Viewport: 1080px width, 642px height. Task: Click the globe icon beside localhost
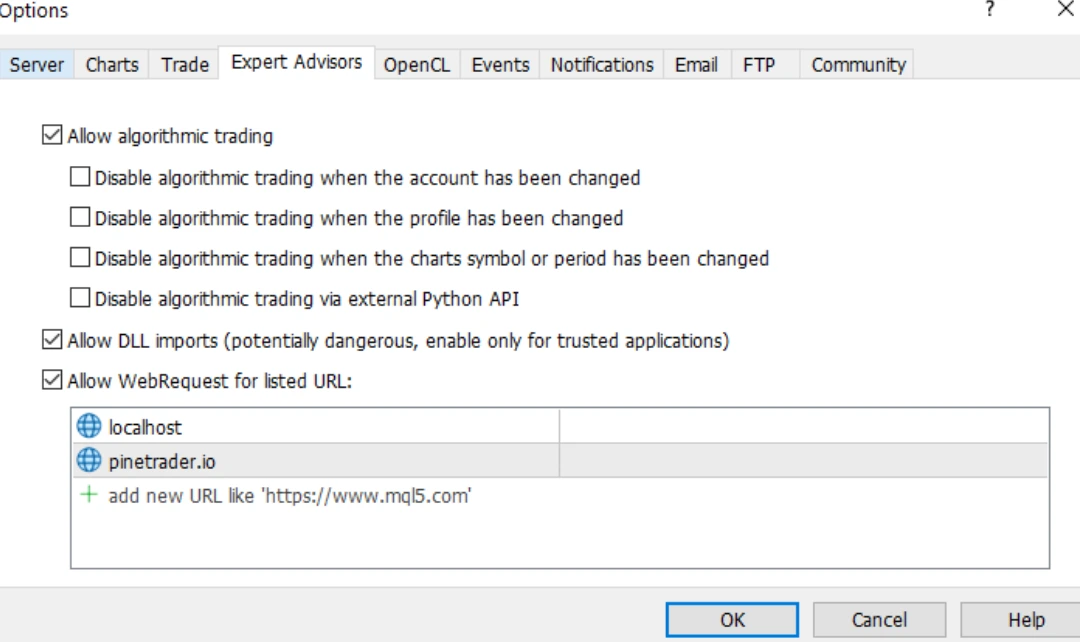[89, 427]
